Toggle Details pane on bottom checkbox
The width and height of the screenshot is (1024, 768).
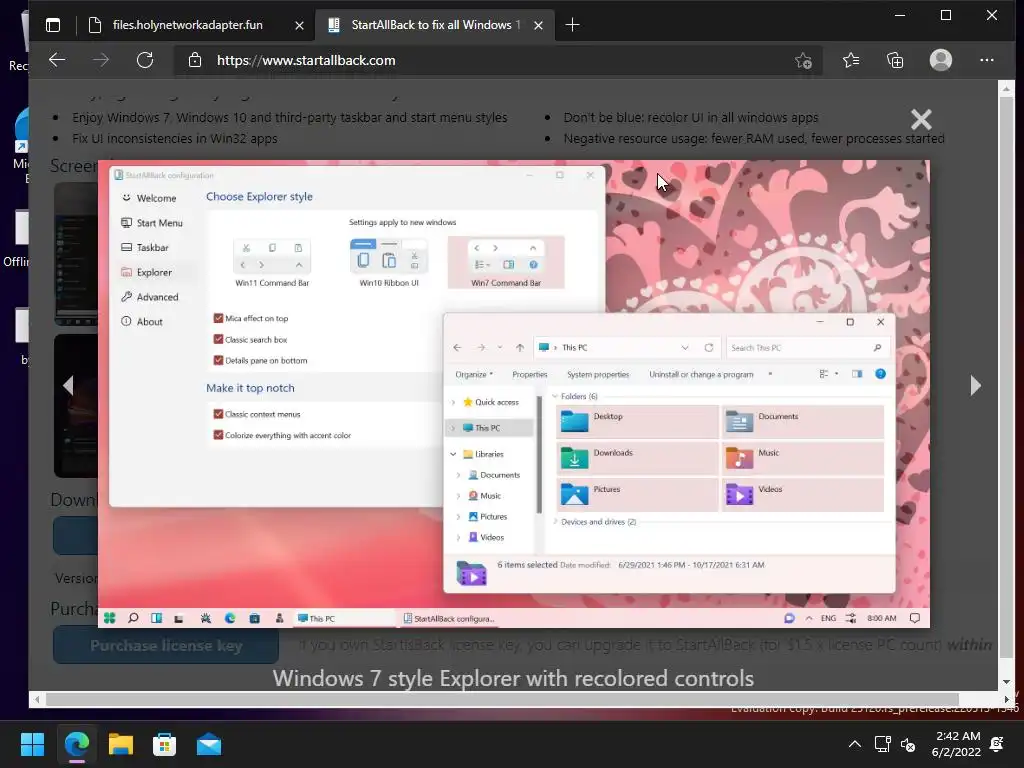click(218, 360)
